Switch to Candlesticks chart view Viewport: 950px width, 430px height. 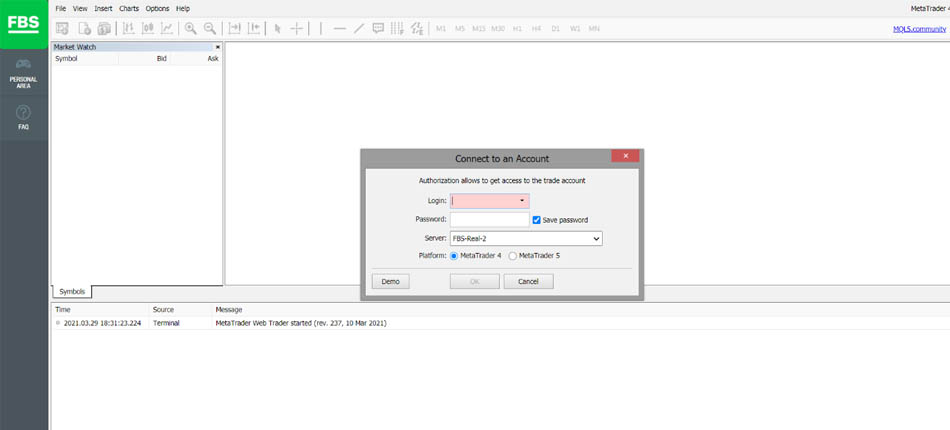(x=148, y=28)
